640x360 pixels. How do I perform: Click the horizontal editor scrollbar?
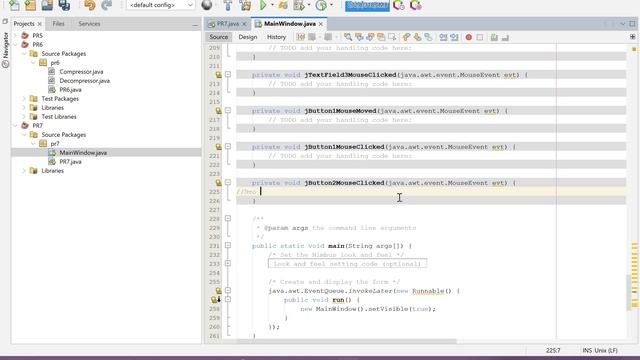(x=346, y=341)
